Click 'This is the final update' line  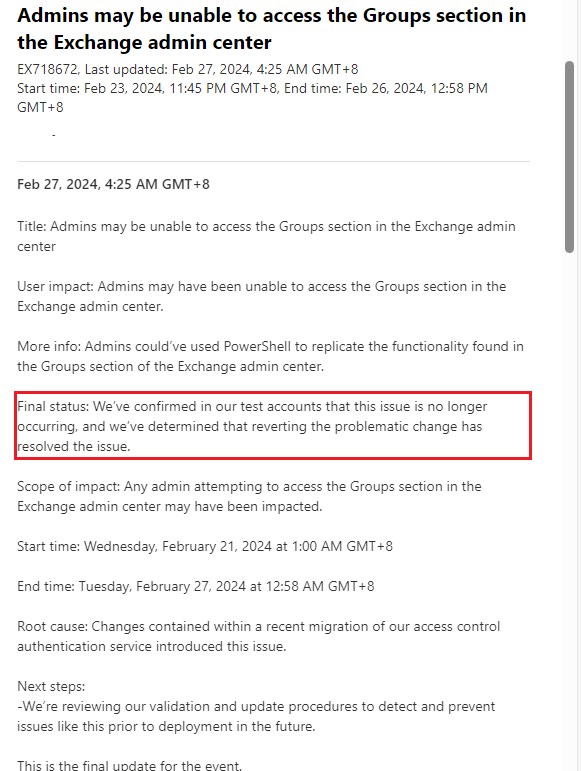pyautogui.click(x=130, y=765)
